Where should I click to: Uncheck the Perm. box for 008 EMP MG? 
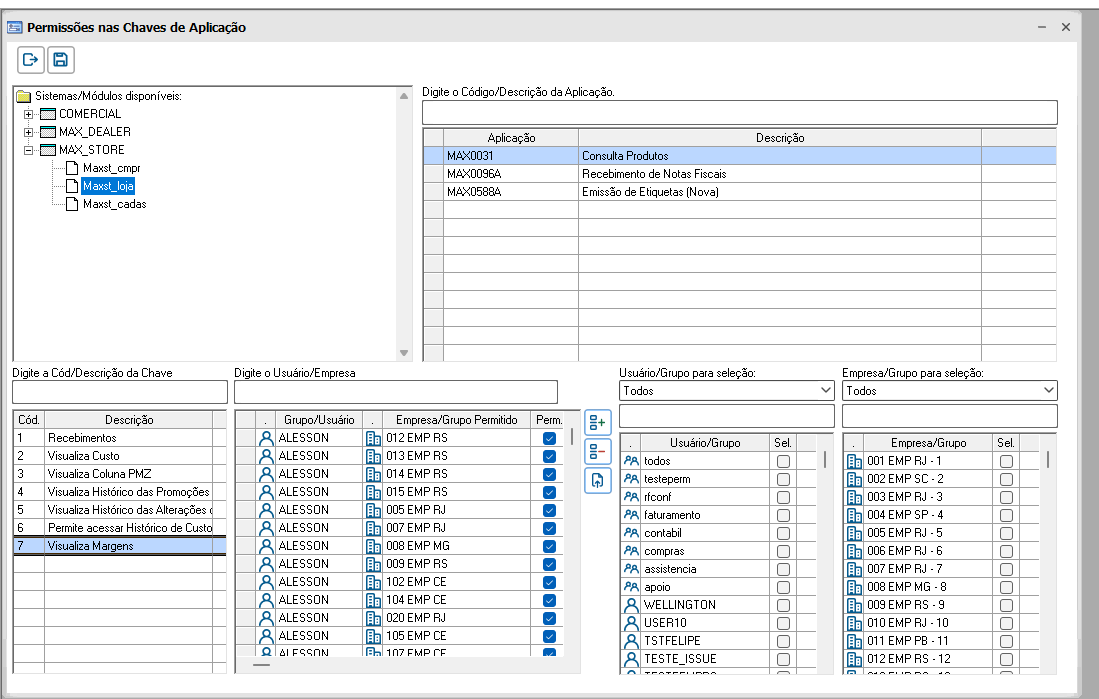pos(549,546)
